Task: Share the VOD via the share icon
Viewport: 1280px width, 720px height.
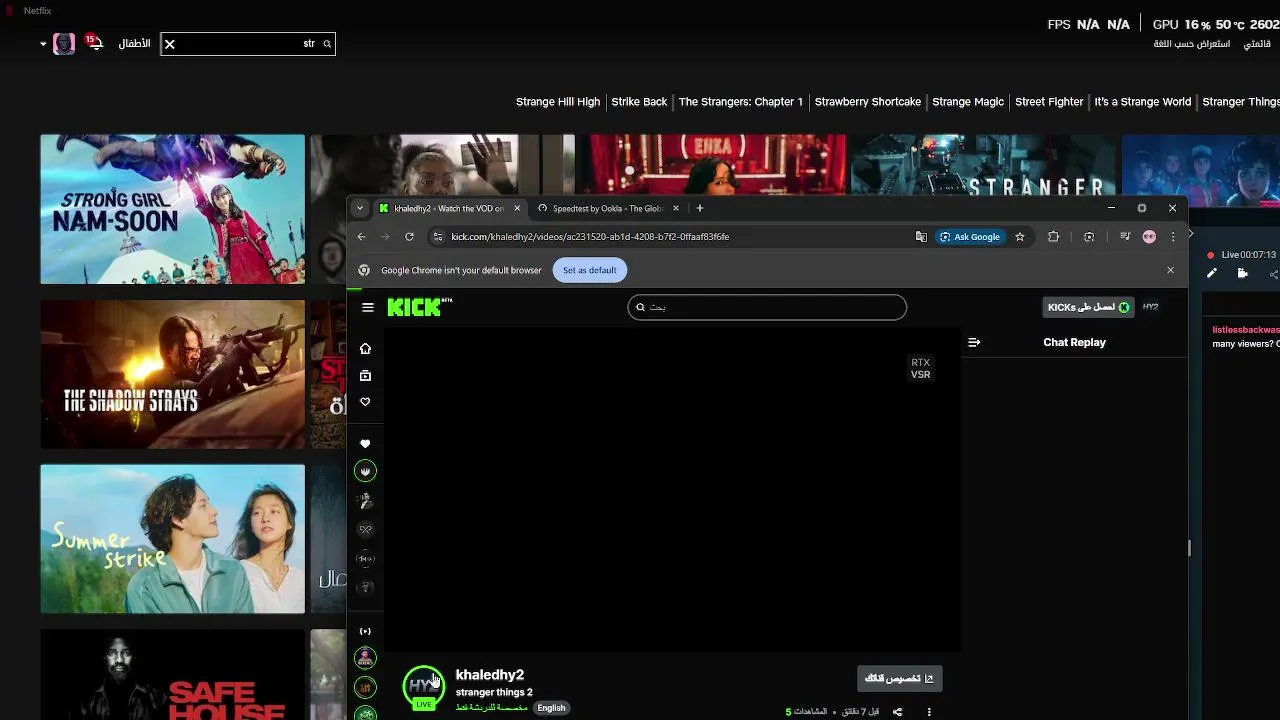Action: tap(897, 712)
